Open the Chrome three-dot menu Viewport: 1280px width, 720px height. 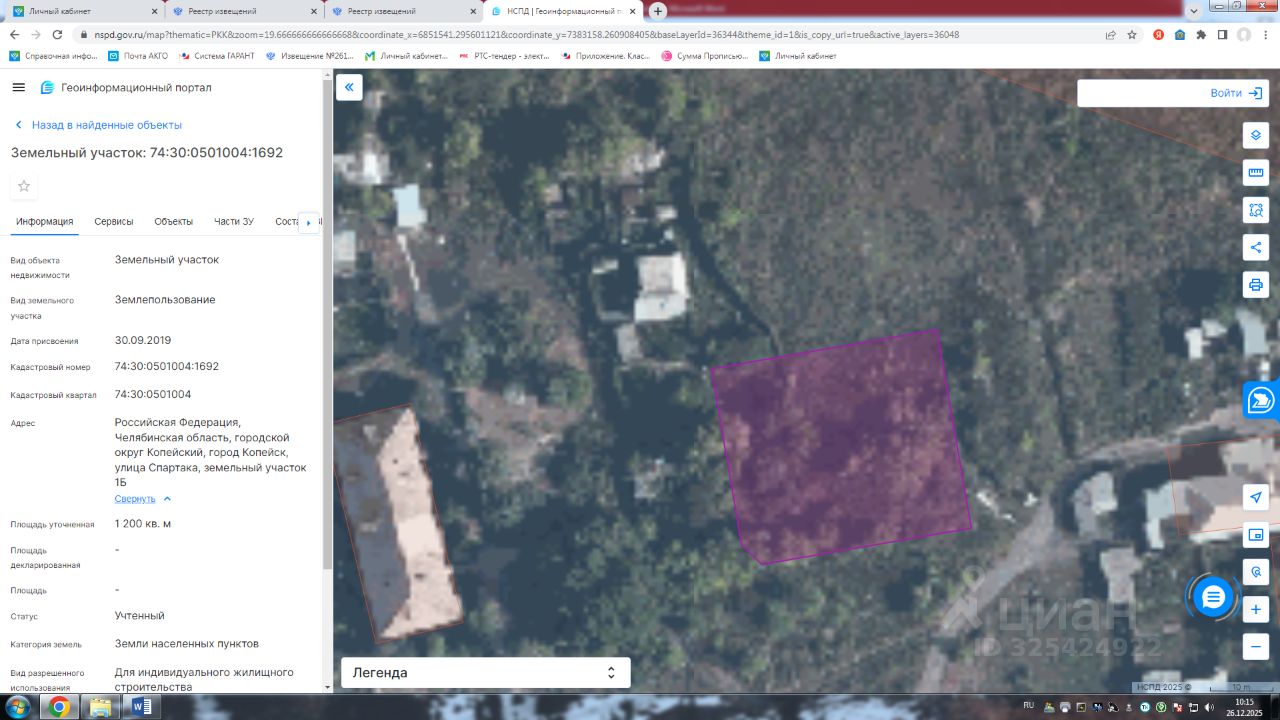1265,34
